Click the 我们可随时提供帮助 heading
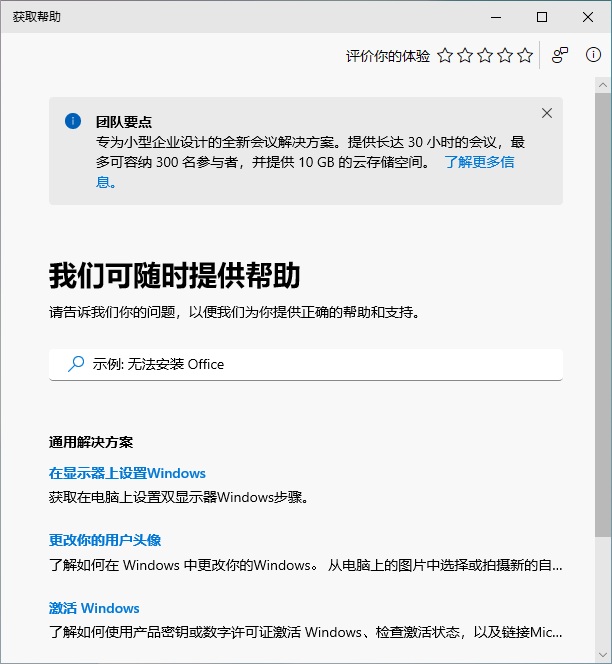612x664 pixels. [x=174, y=276]
